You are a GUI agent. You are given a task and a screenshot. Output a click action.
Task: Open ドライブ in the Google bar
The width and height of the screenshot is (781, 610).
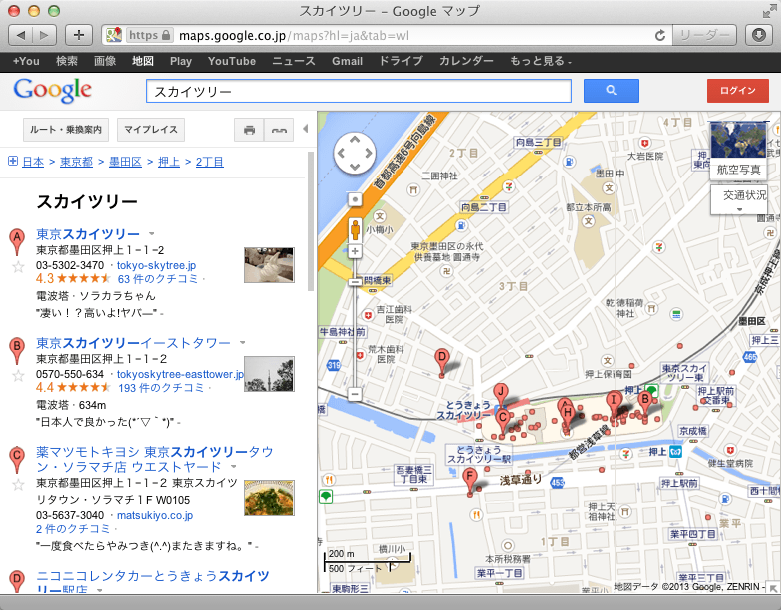coord(401,61)
